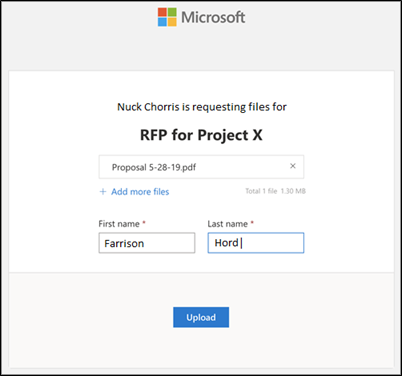Click the Last name label
Viewport: 402px width, 376px height.
[x=228, y=224]
